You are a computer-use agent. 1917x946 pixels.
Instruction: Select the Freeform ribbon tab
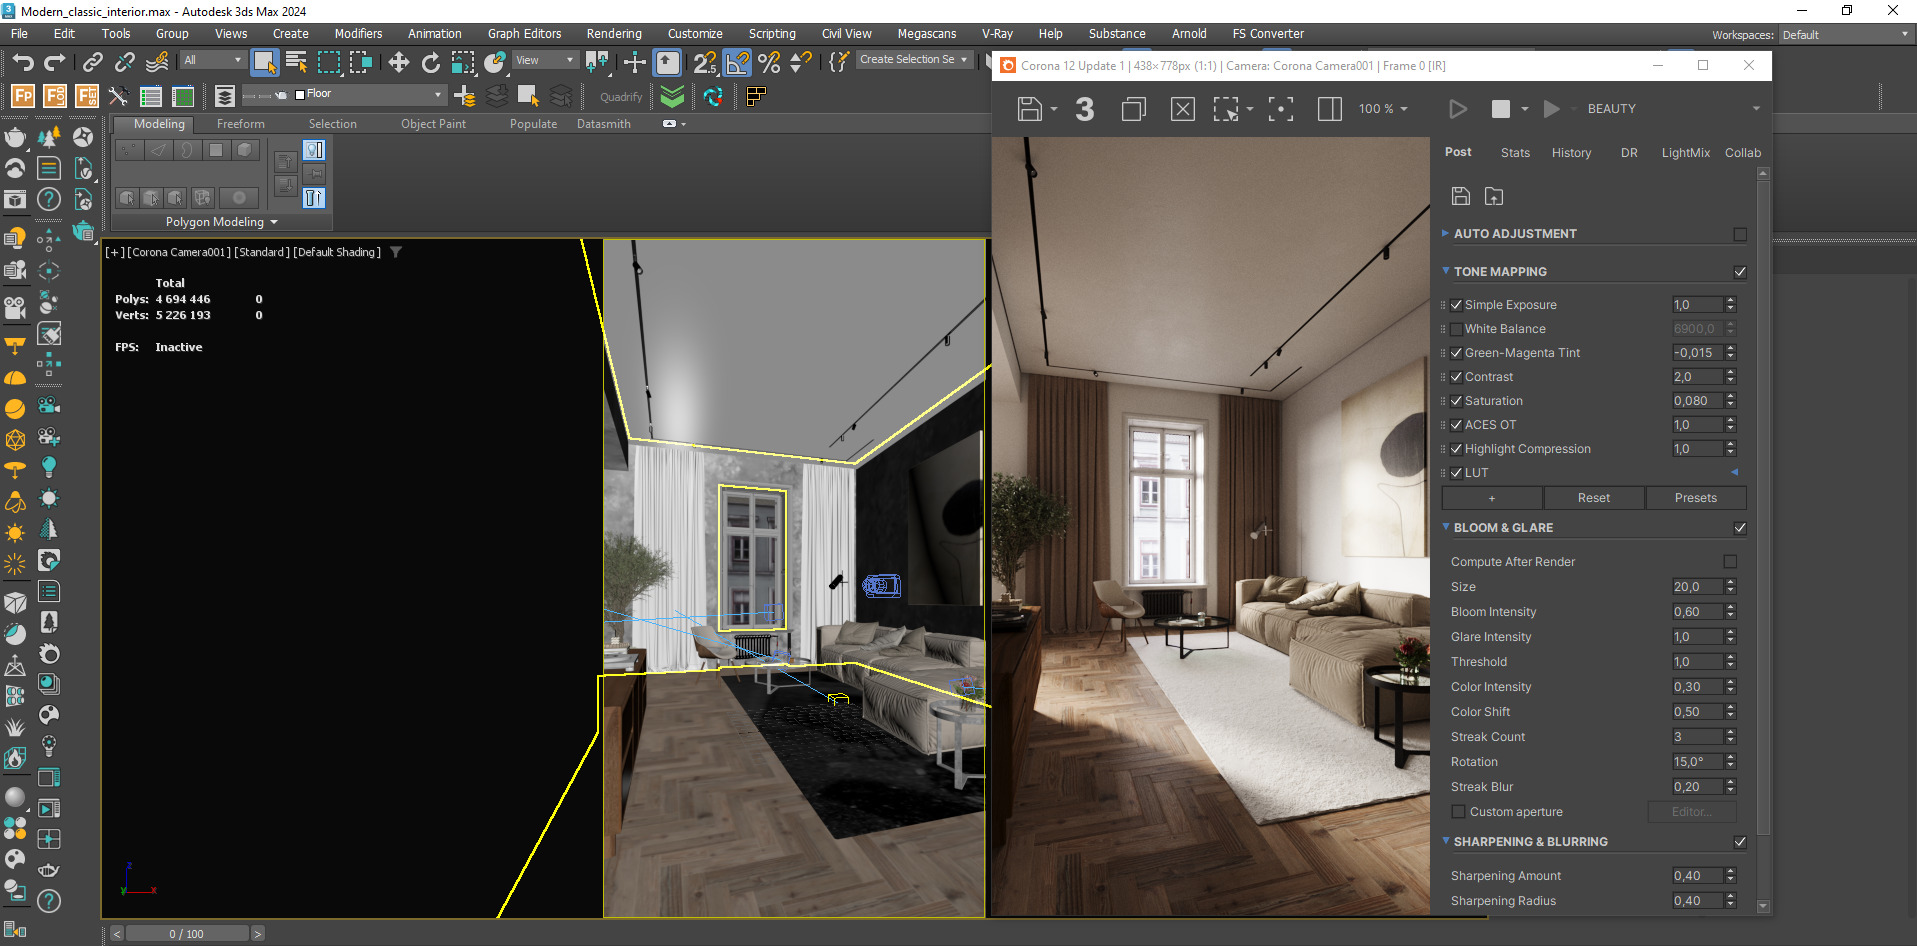(240, 124)
